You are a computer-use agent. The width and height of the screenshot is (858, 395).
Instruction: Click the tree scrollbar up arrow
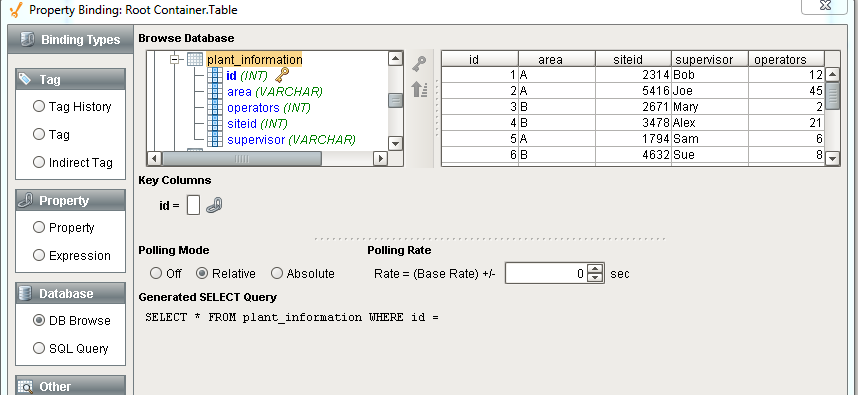click(395, 59)
